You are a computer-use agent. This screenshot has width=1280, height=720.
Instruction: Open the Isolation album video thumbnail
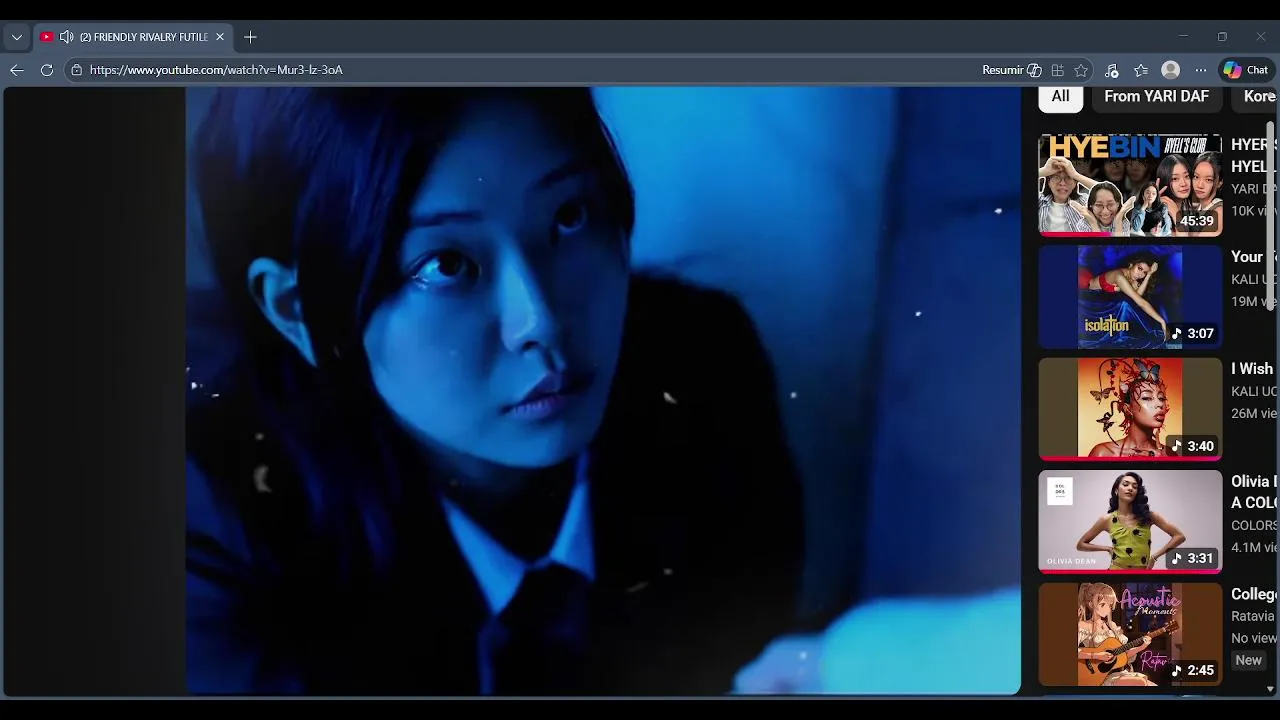click(x=1130, y=297)
